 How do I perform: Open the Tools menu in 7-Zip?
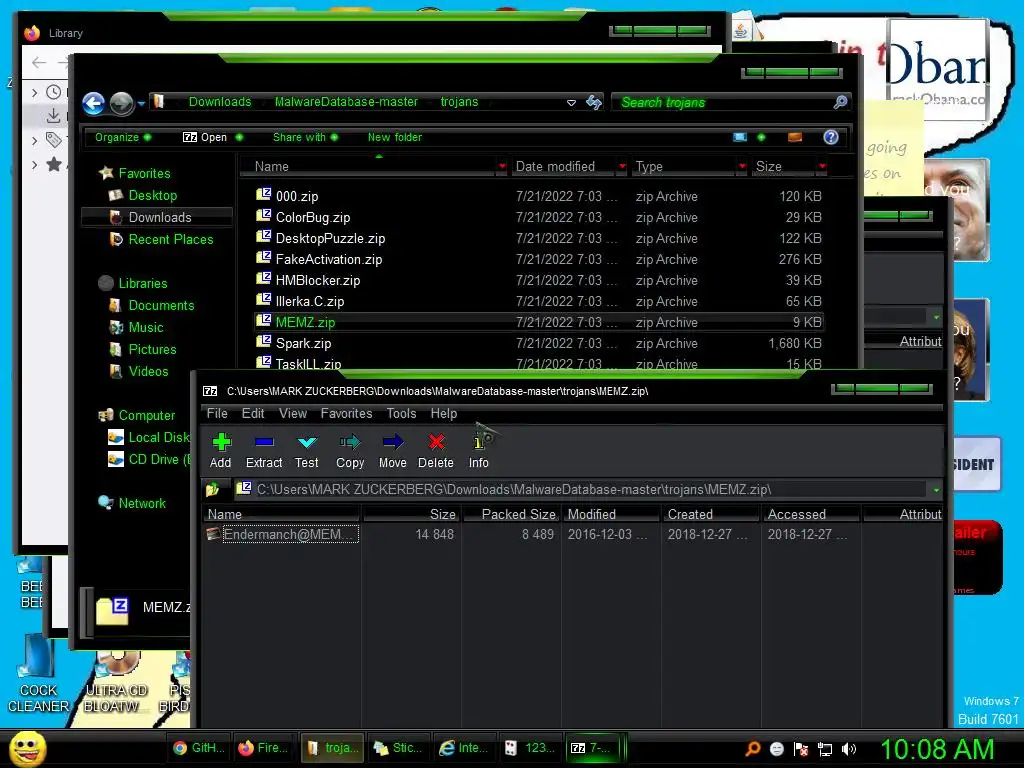(401, 413)
